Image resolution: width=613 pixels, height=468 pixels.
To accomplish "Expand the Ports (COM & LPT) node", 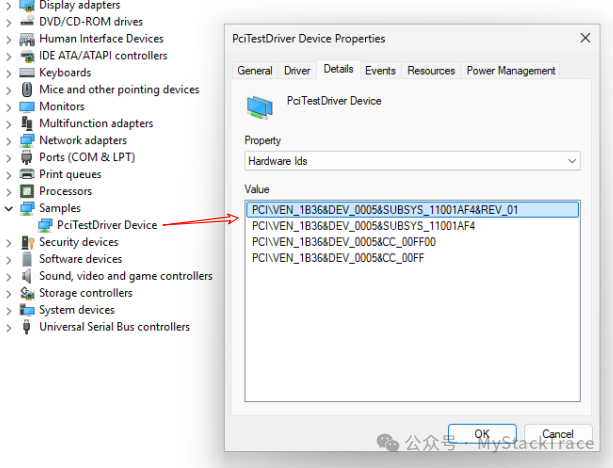I will (x=9, y=158).
